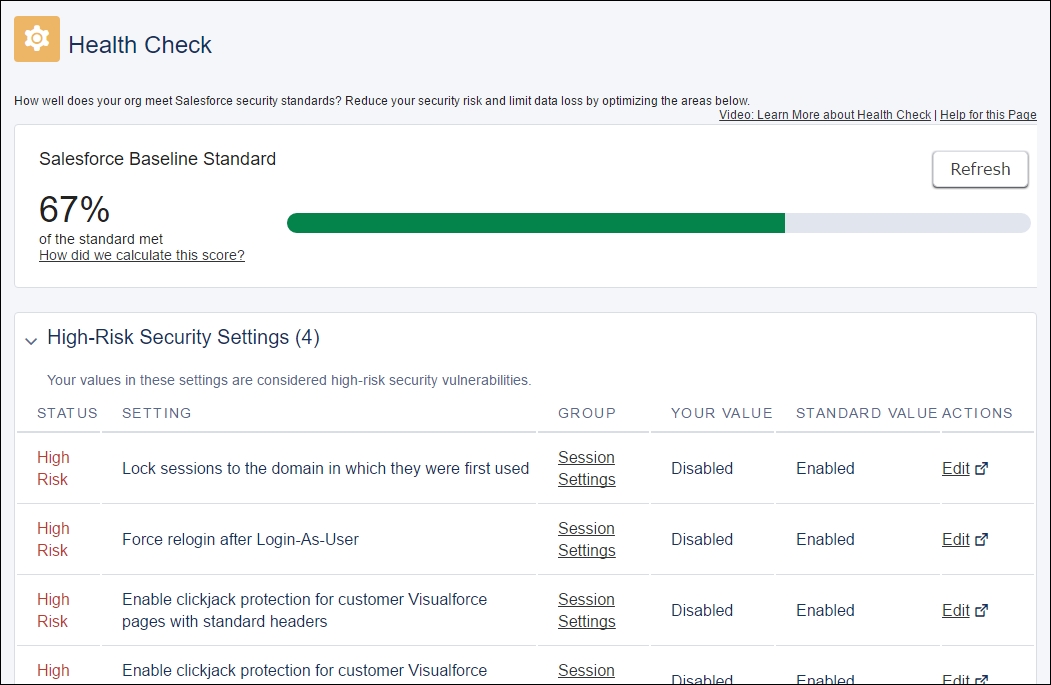Click the SETTING column header

point(157,414)
